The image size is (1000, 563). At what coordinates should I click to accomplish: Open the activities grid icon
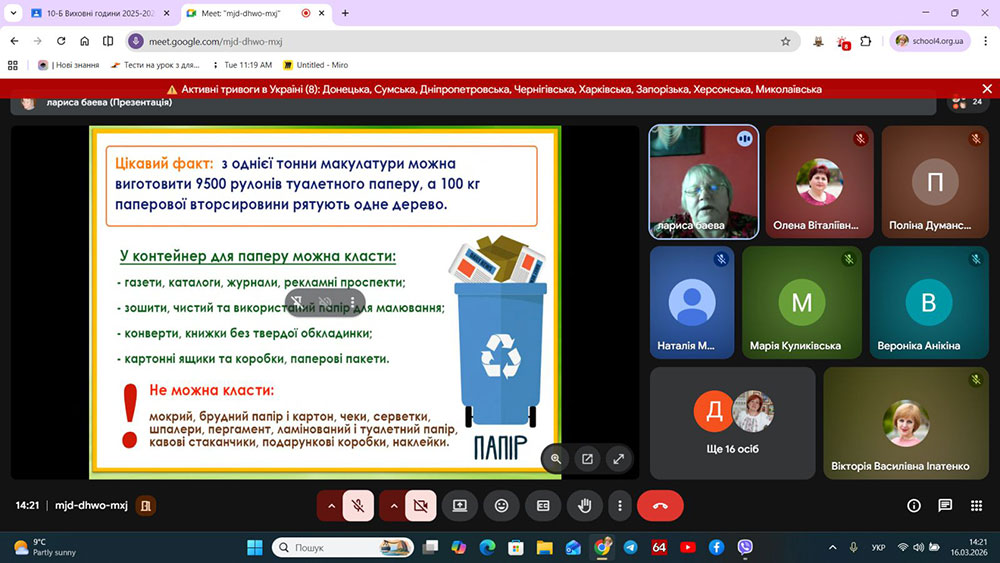[976, 506]
